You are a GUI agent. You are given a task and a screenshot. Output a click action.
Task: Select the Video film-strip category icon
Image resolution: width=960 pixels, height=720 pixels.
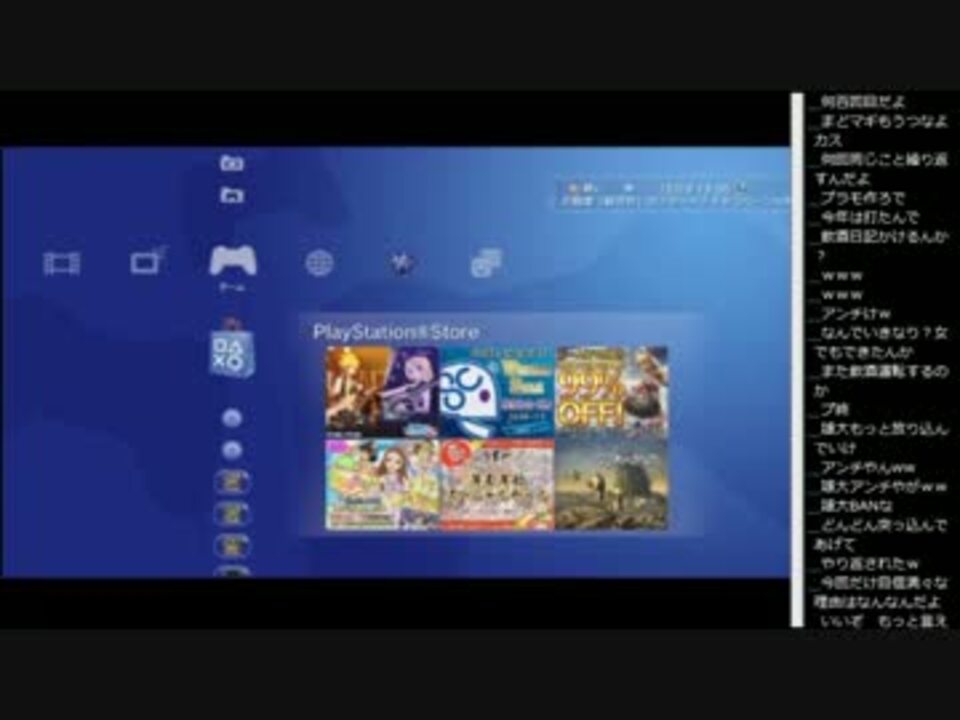(x=61, y=264)
